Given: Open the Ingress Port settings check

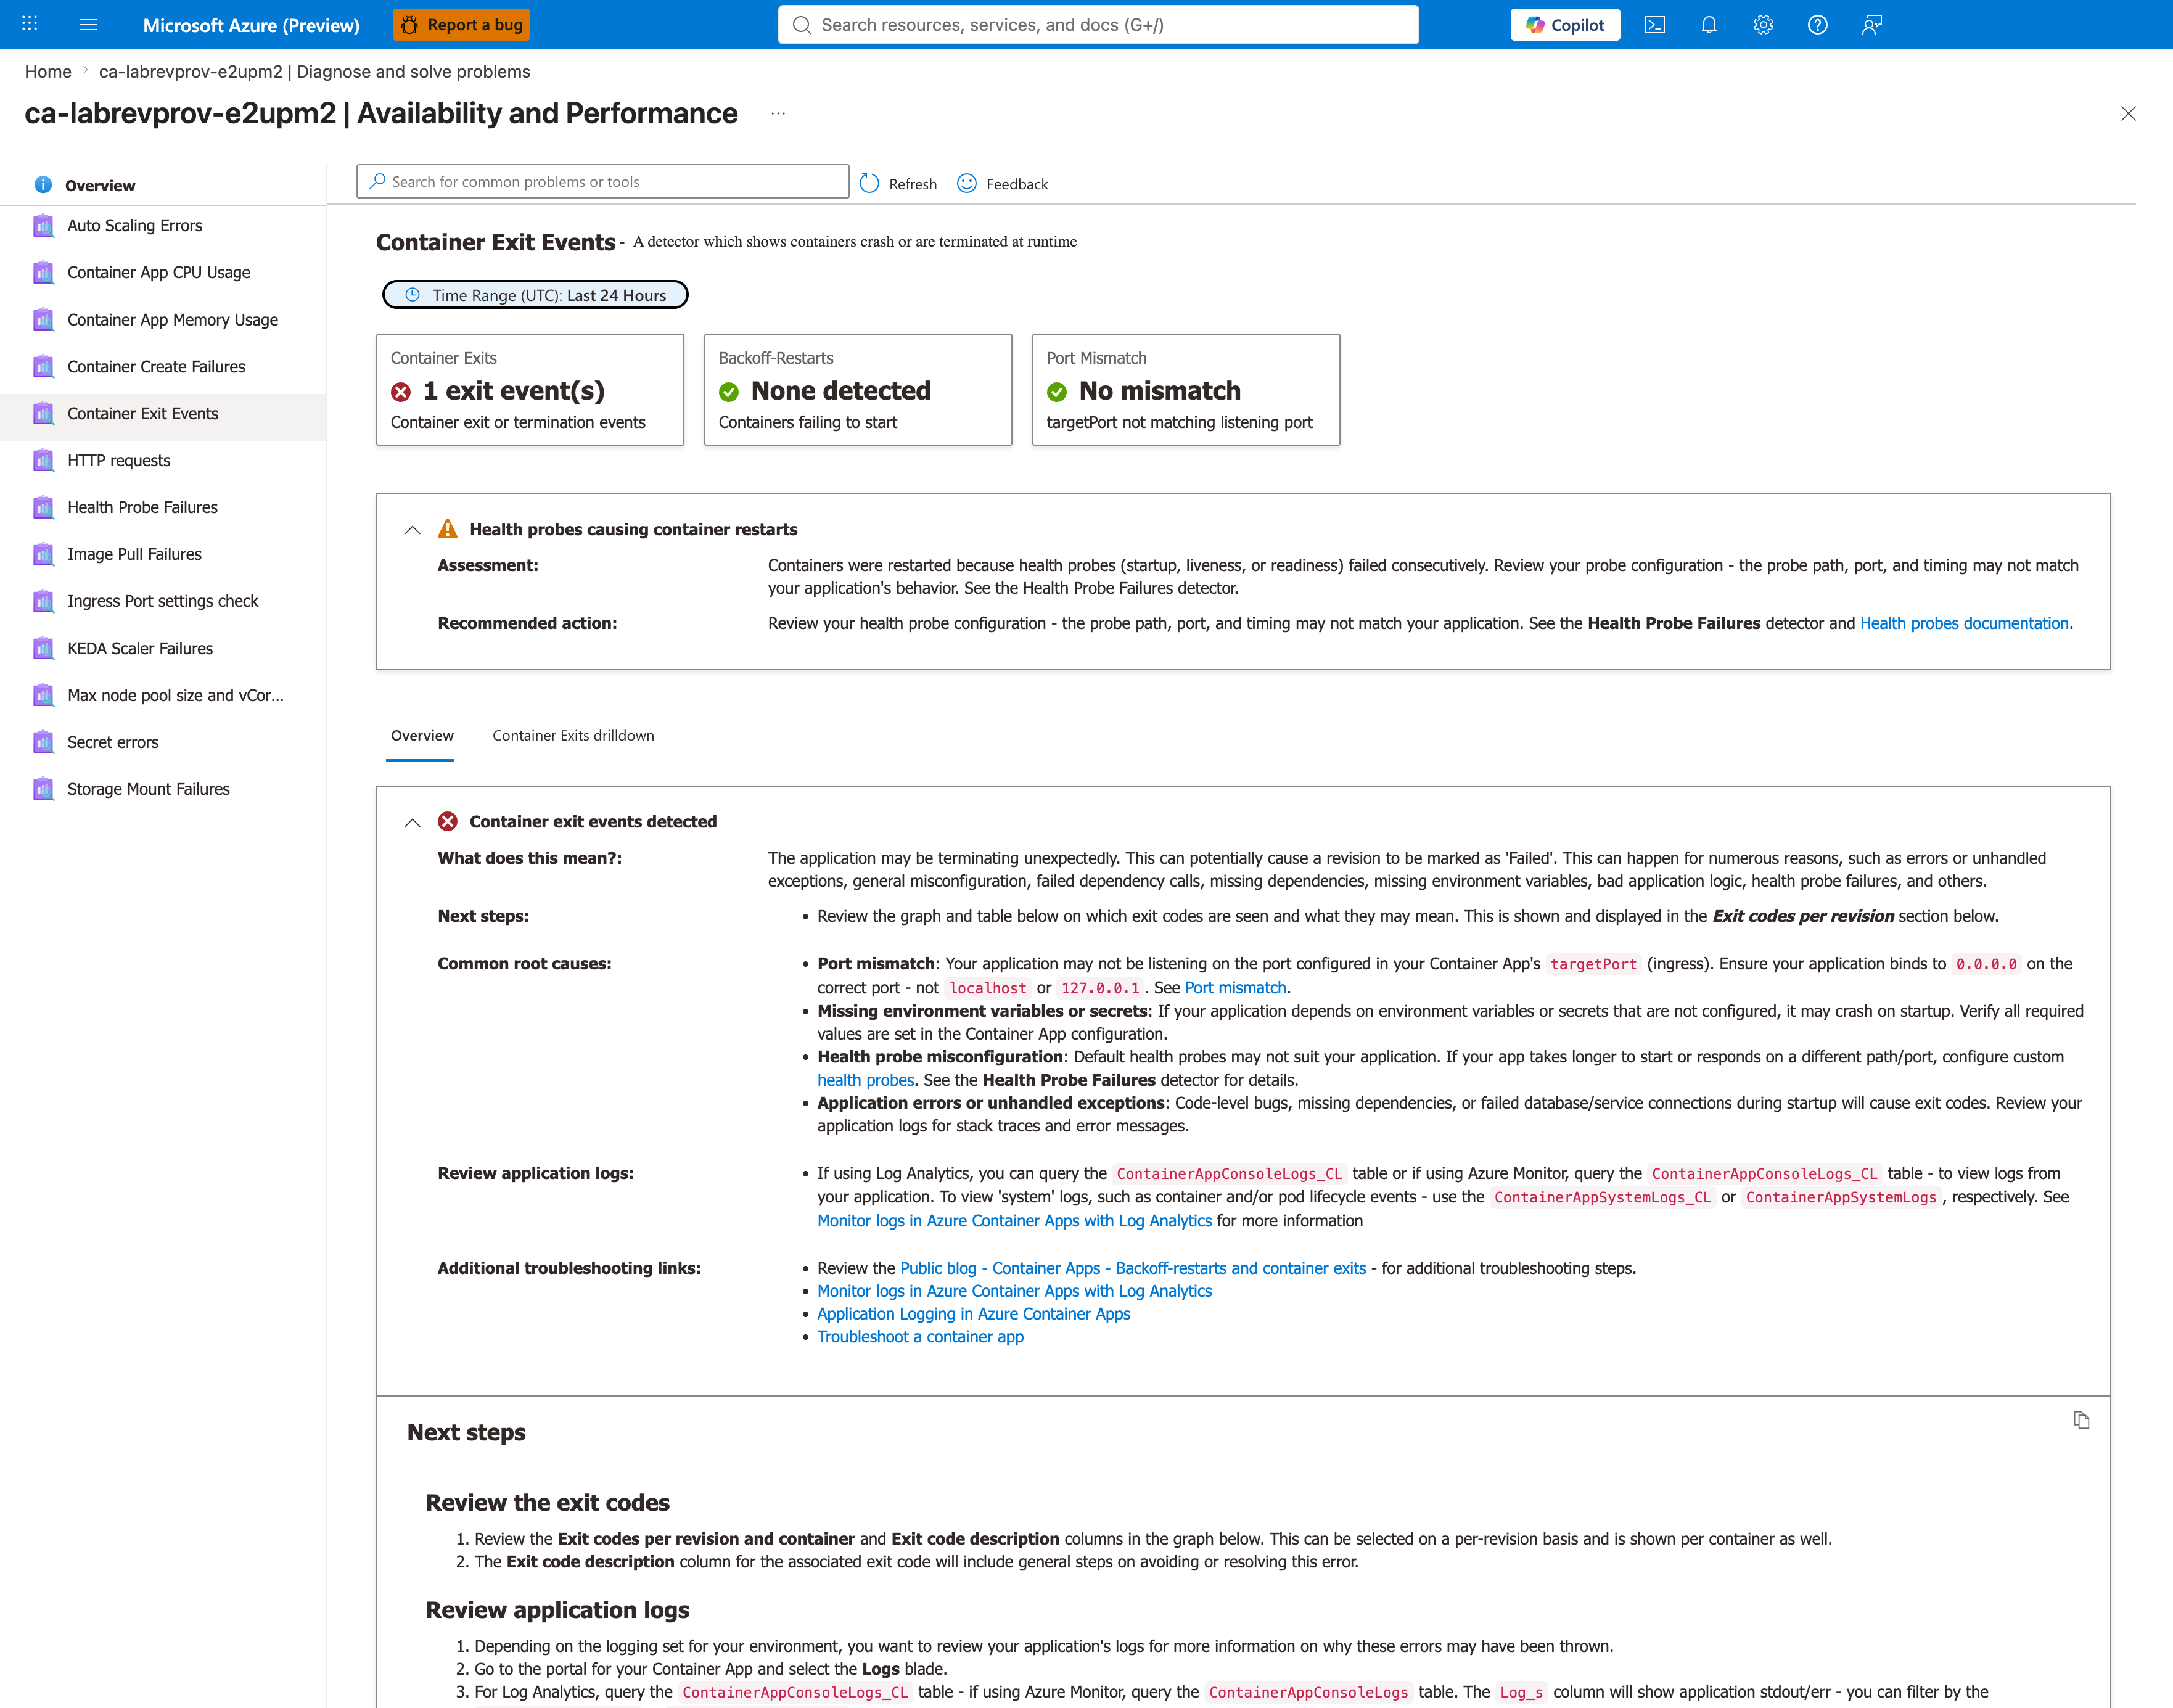Looking at the screenshot, I should (163, 601).
